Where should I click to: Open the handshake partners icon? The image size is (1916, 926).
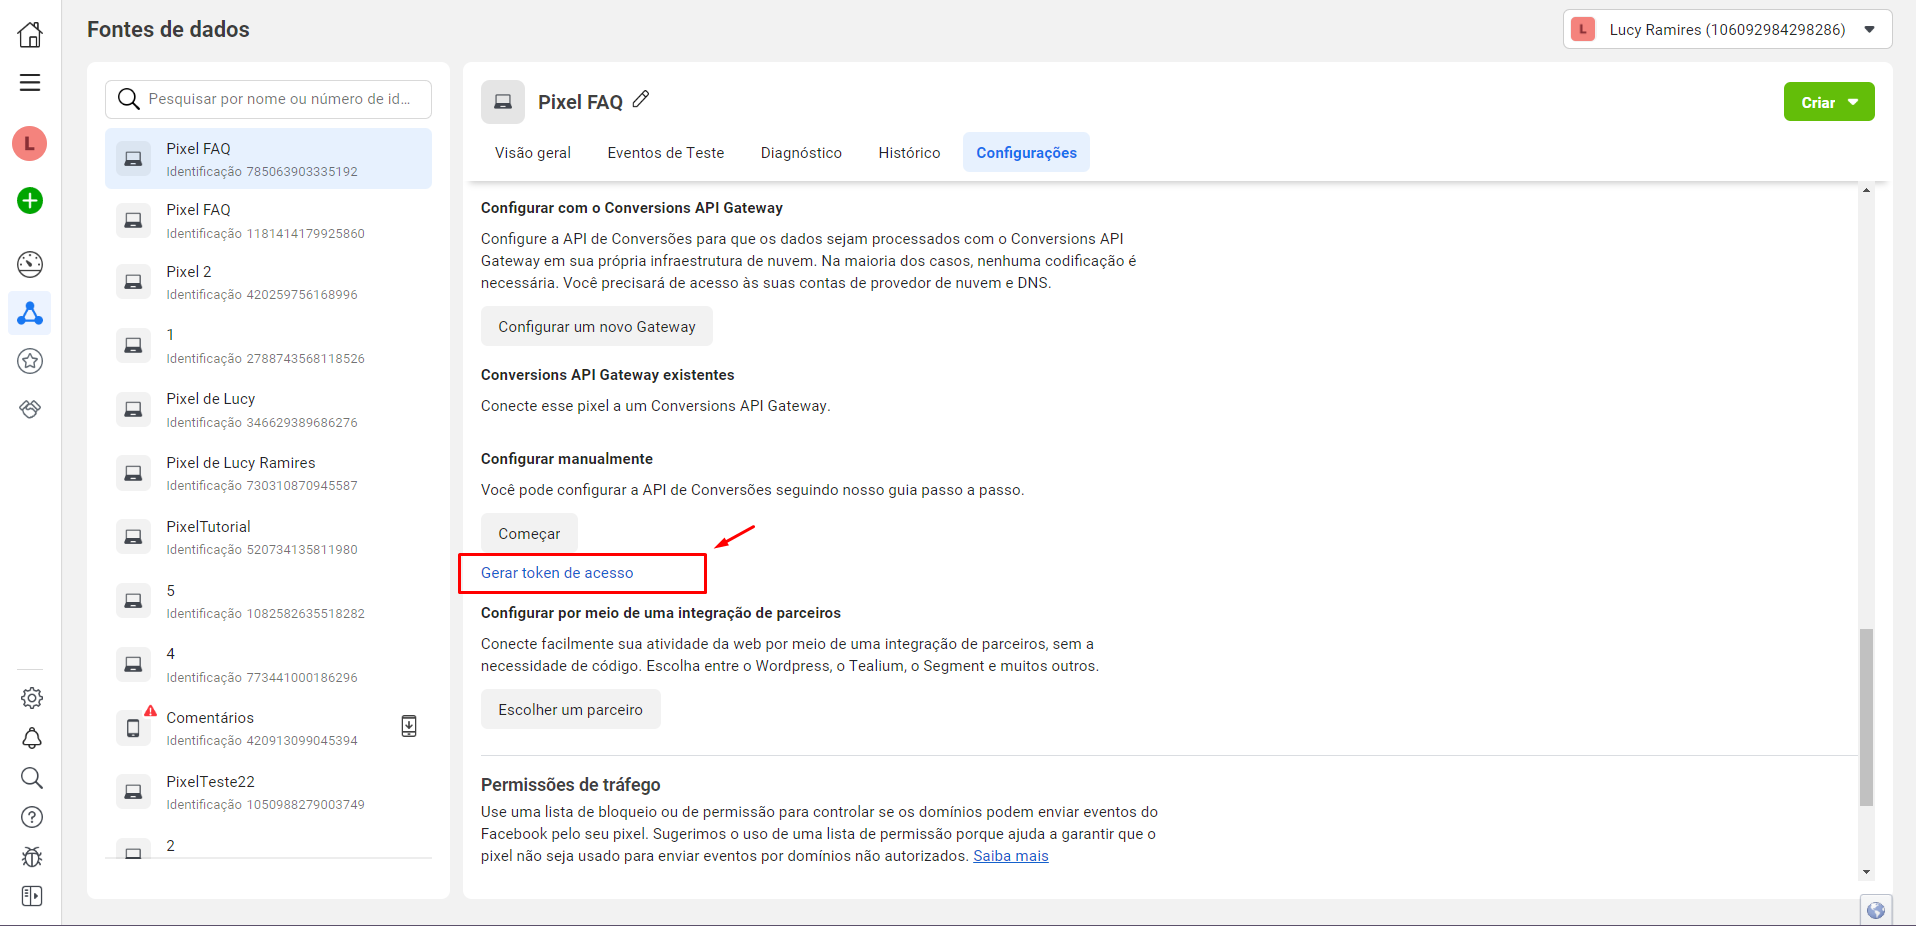tap(30, 409)
